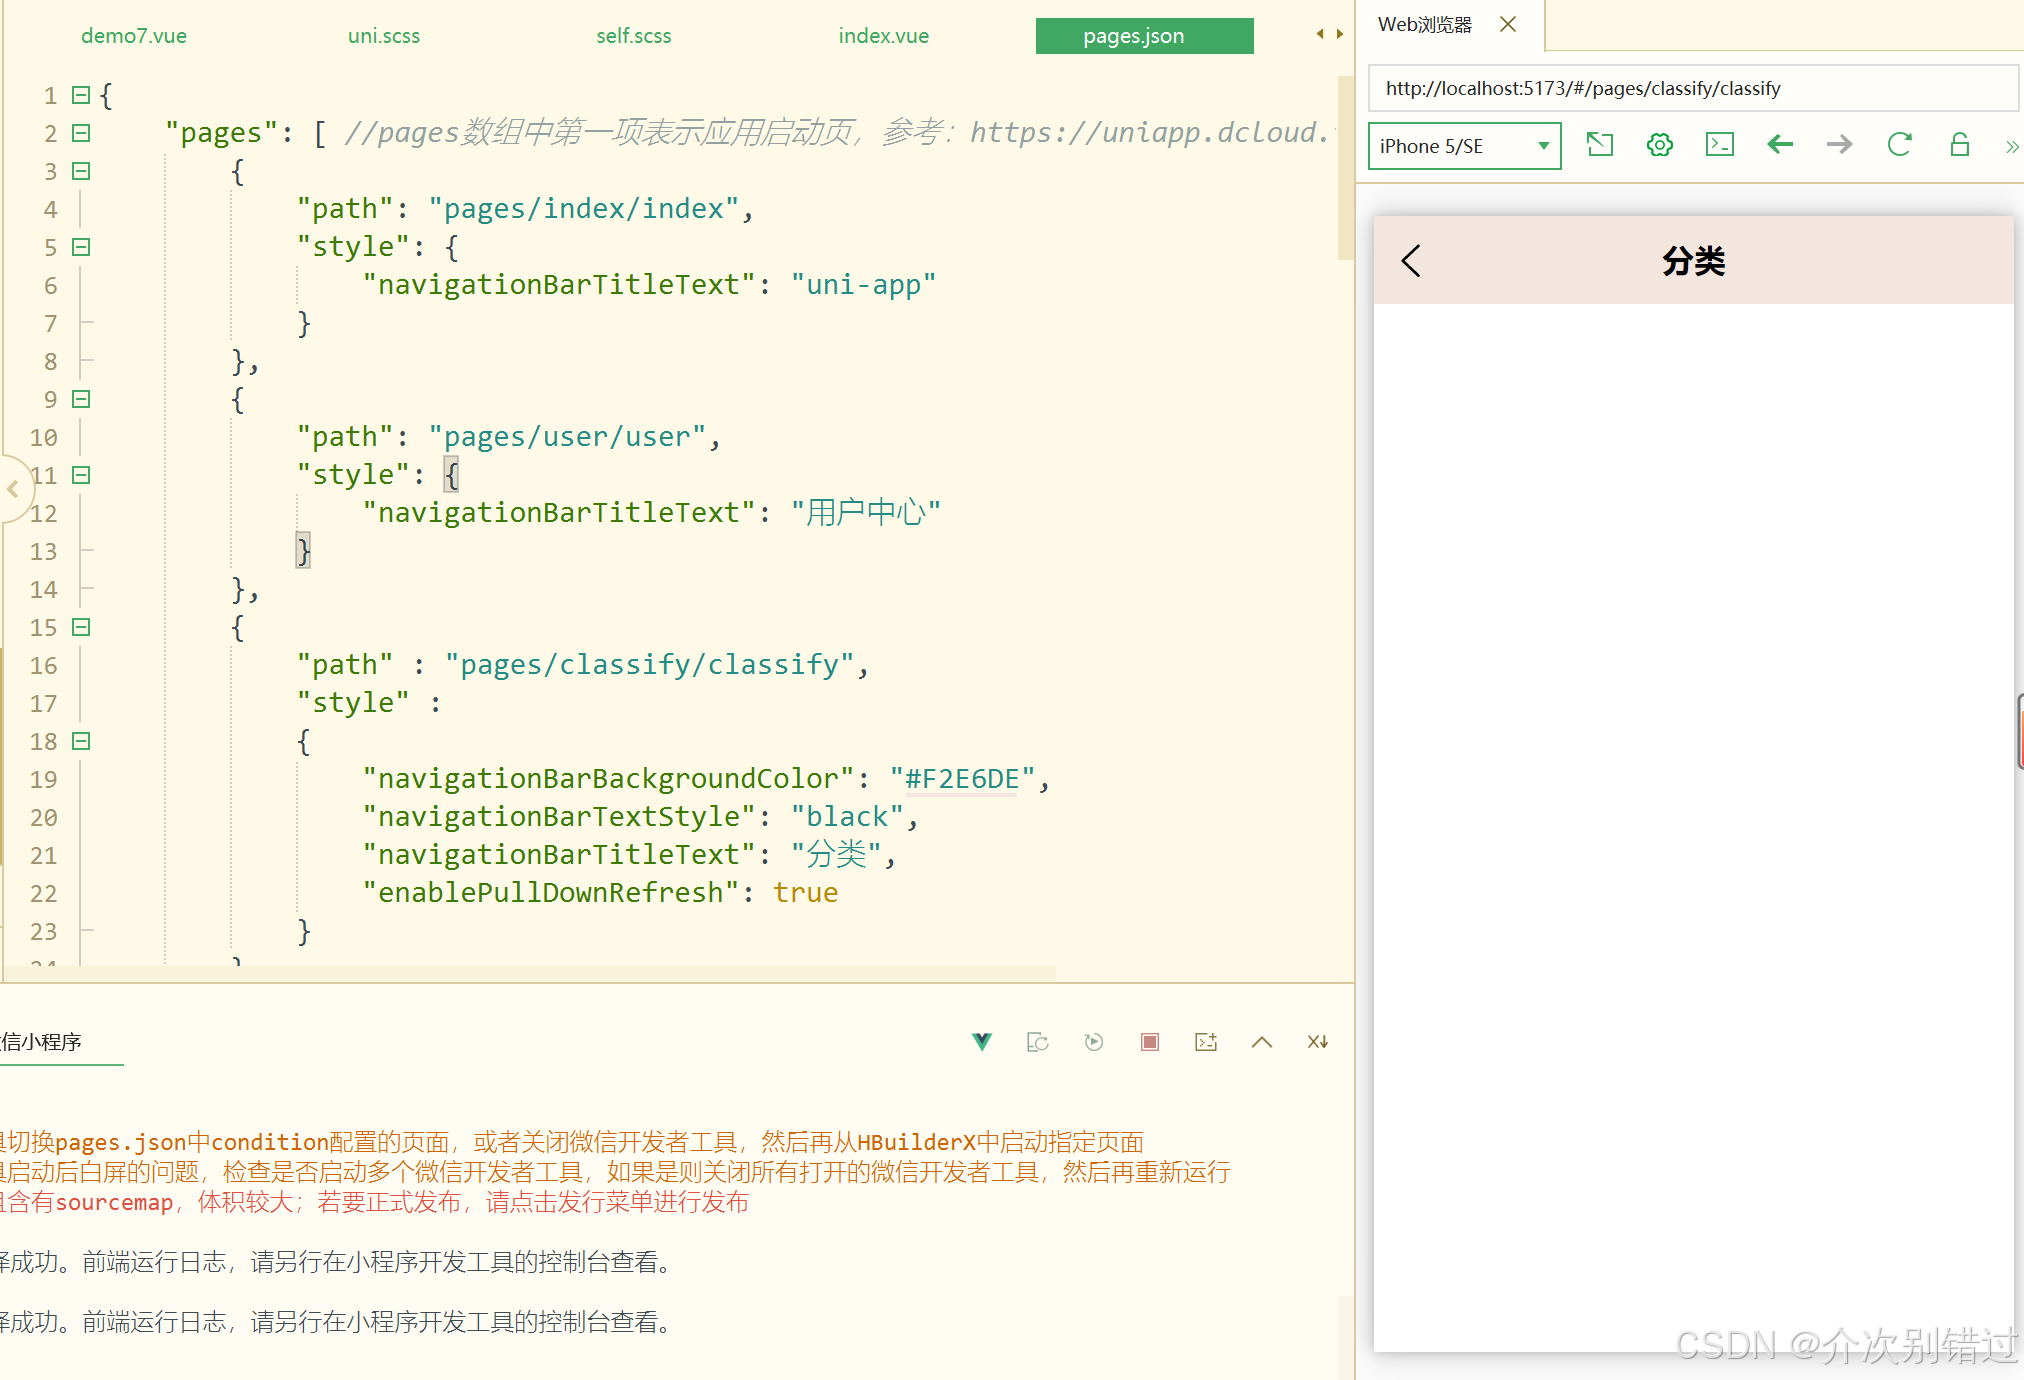Click the rotate screen icon
This screenshot has width=2024, height=1380.
pos(1599,145)
